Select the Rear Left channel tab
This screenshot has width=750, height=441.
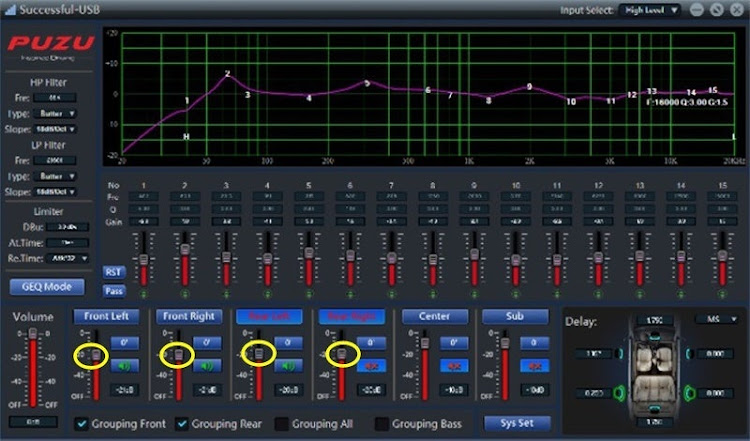tap(269, 316)
